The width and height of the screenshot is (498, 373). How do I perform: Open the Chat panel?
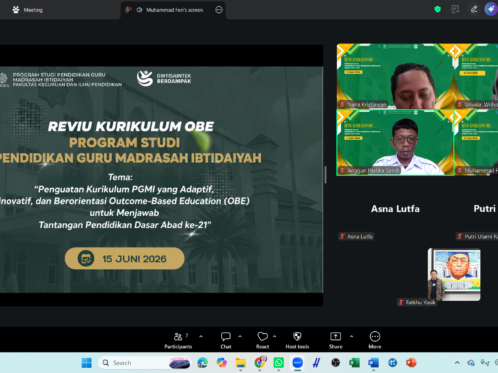click(226, 340)
